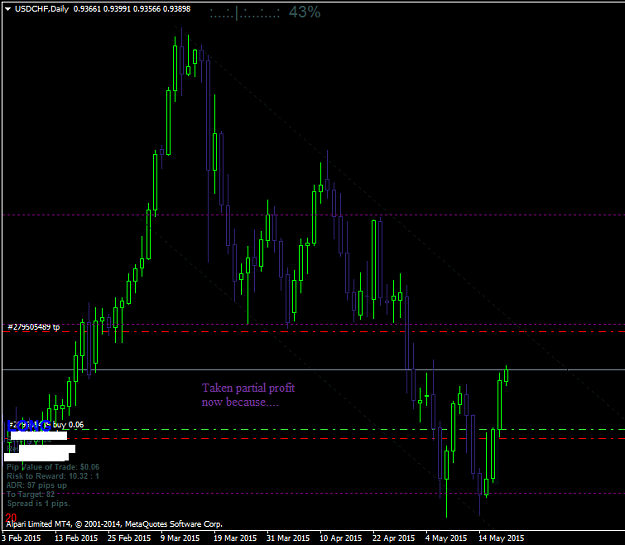Click the 43% candle progress indicator
This screenshot has height=545, width=625.
coord(305,12)
